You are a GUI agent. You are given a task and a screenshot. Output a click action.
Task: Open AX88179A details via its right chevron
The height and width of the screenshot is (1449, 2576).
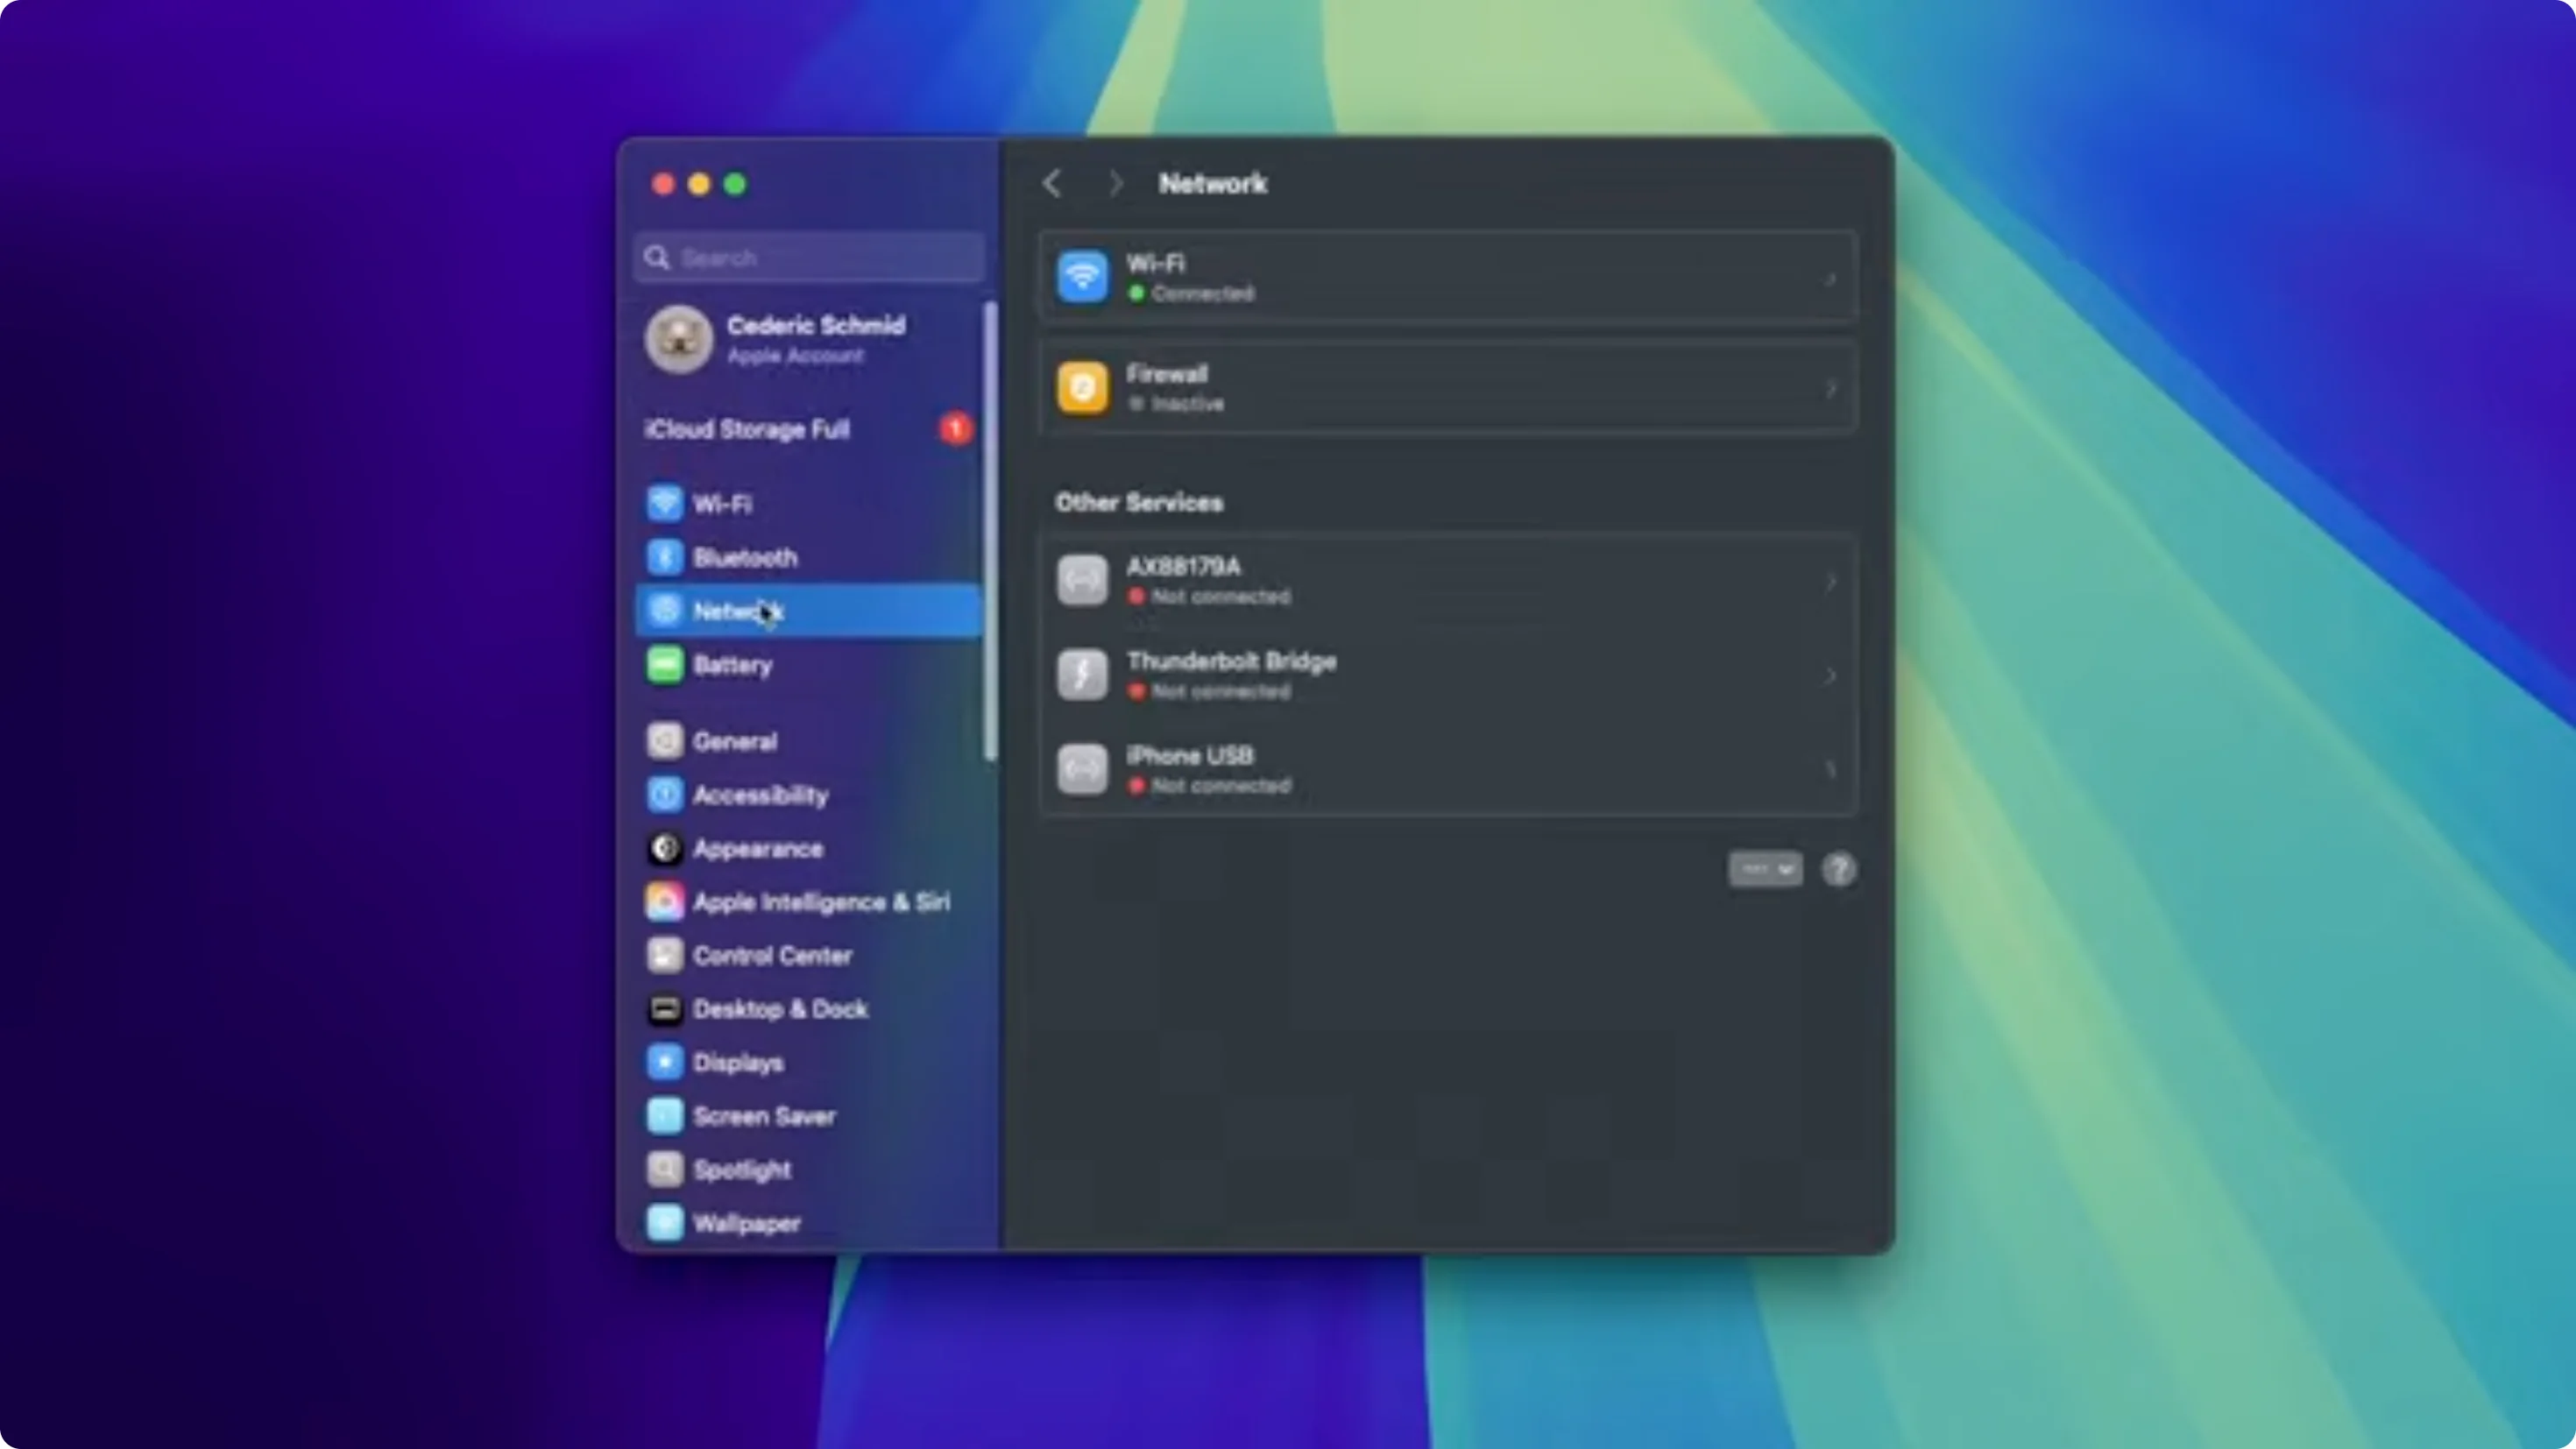click(1832, 581)
